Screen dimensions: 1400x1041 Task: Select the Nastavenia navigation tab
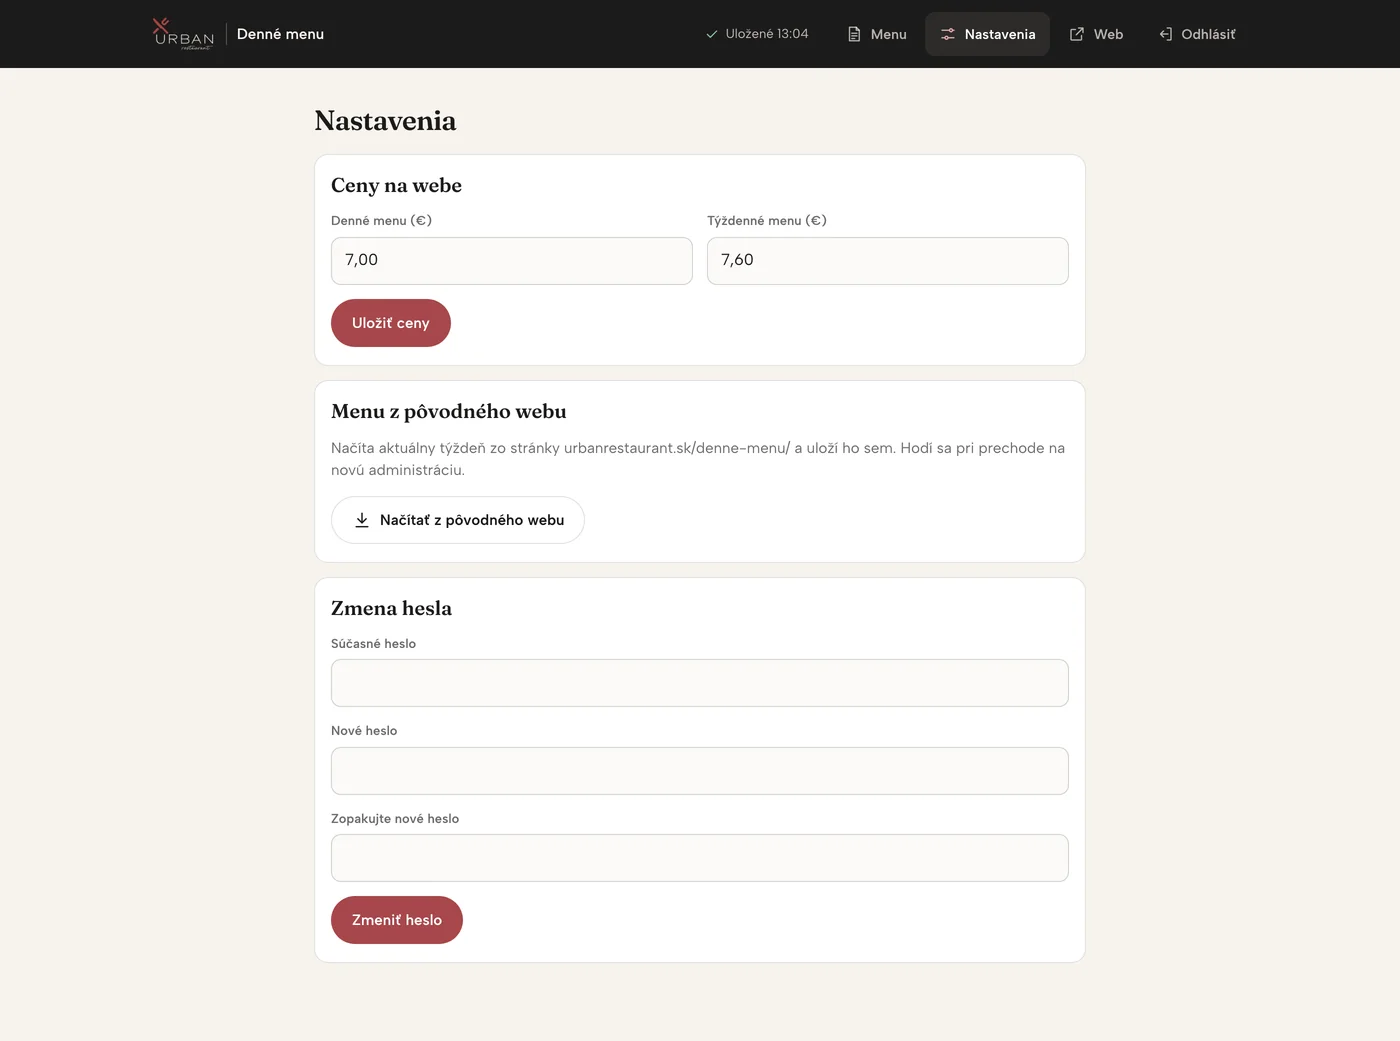(x=987, y=34)
